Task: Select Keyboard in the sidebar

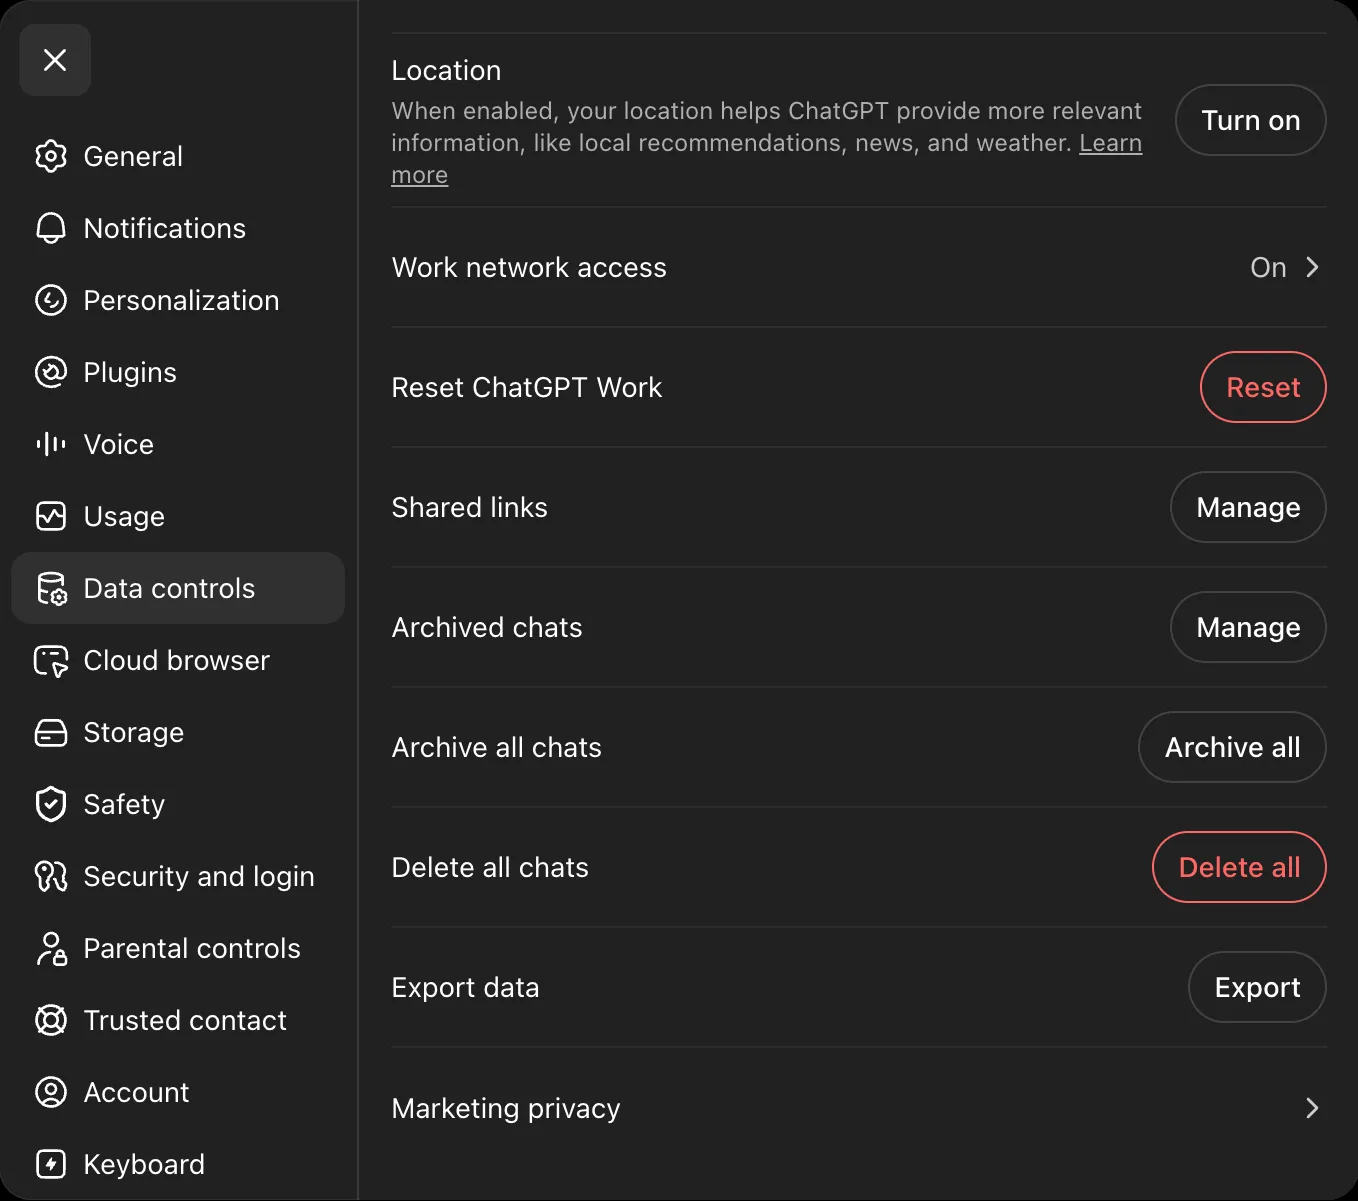Action: coord(178,1164)
